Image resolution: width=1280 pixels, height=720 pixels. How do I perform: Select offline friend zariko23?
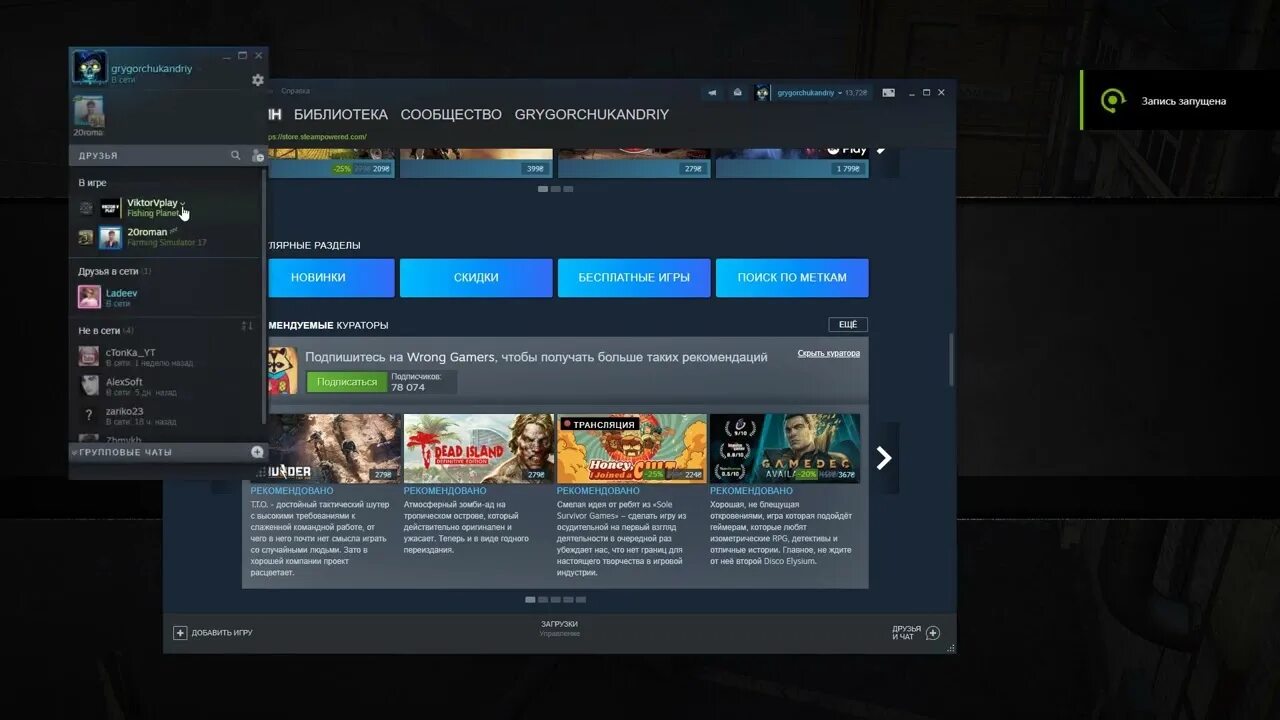coord(169,415)
